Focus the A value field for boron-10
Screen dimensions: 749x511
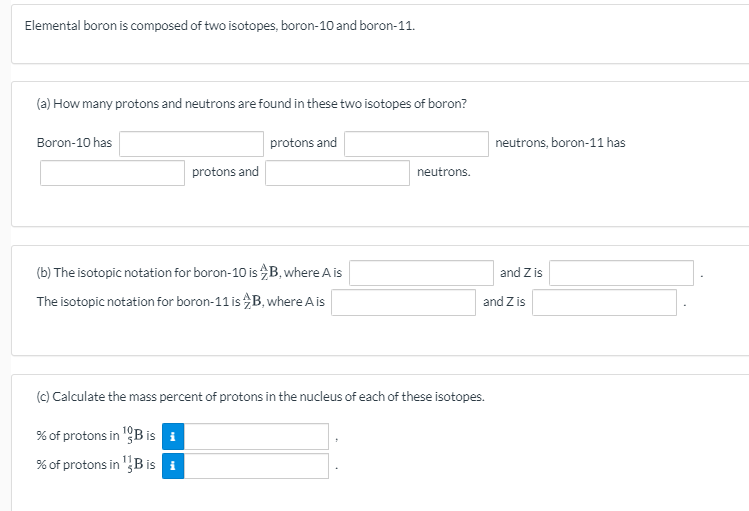[420, 273]
